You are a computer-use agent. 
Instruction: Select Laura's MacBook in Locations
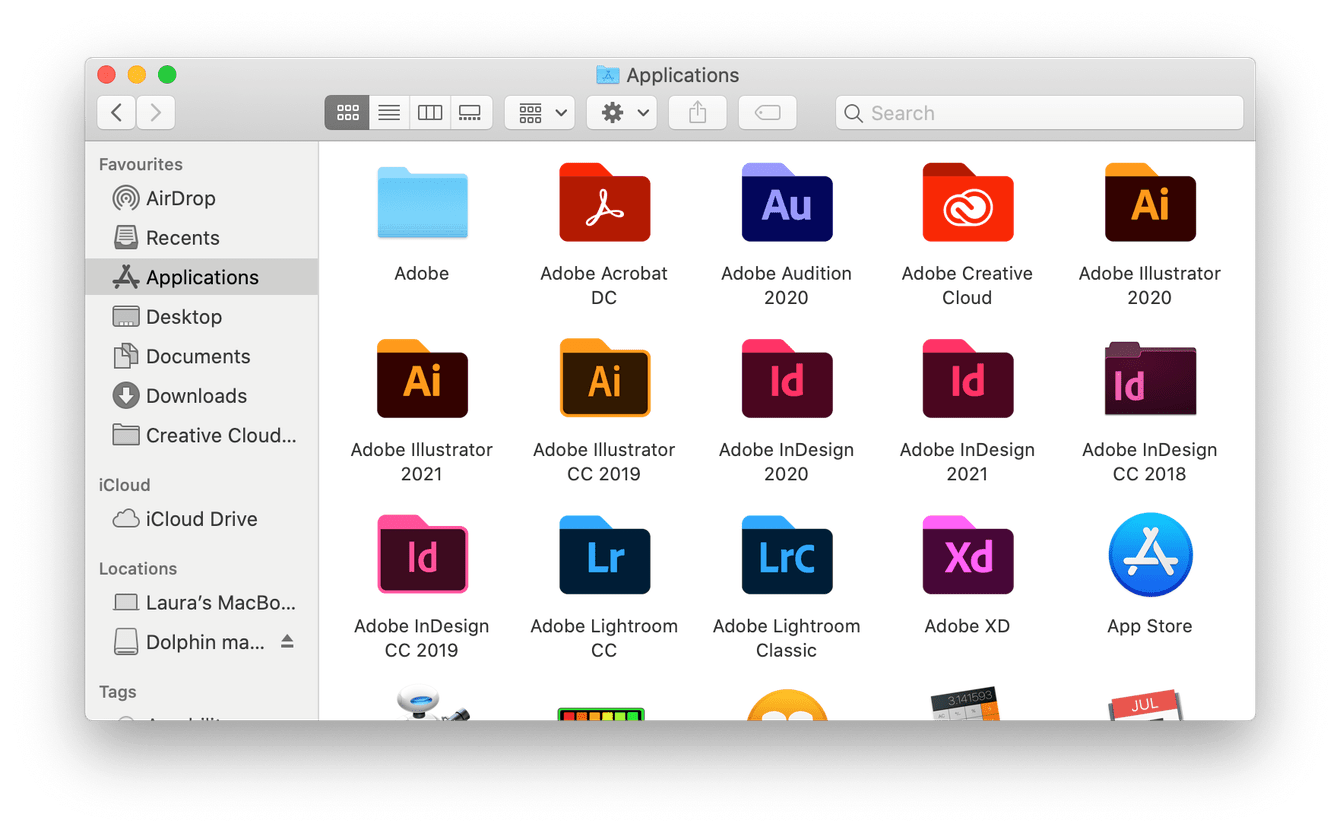[x=201, y=603]
